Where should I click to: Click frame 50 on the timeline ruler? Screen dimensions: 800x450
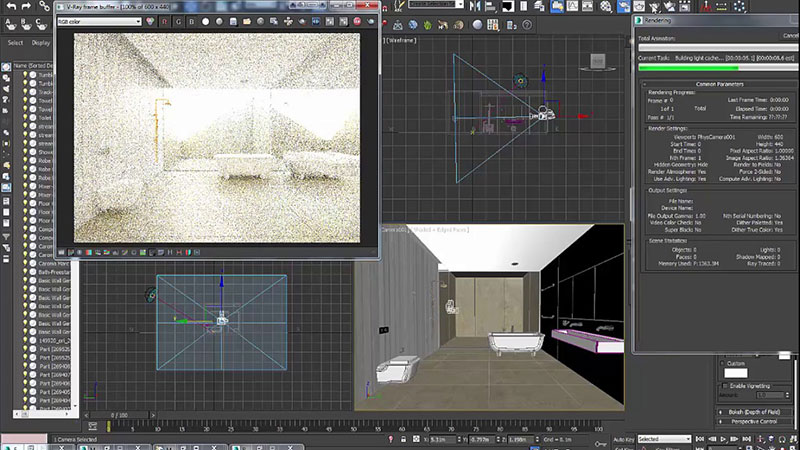[353, 427]
